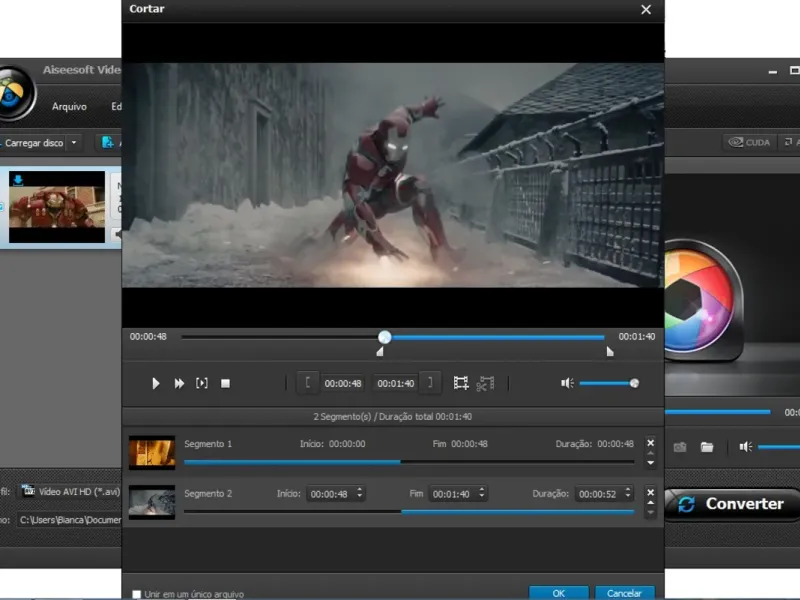Remove Segmento 2 using its X icon
800x600 pixels.
[650, 492]
